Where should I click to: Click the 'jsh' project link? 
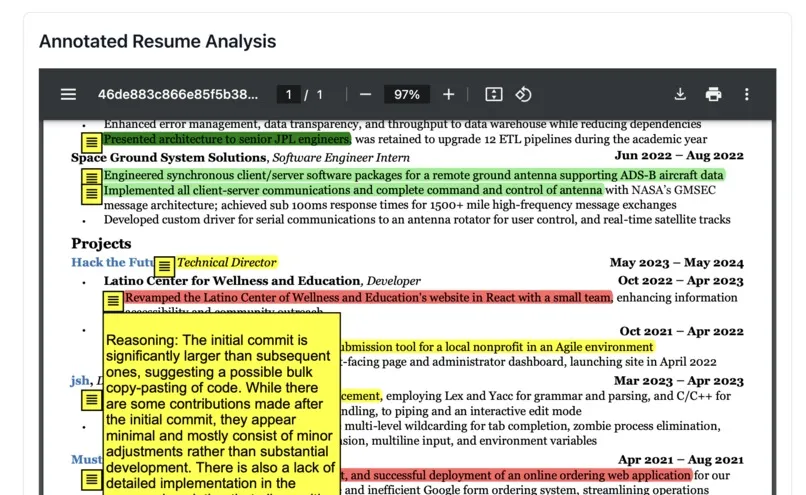(80, 381)
